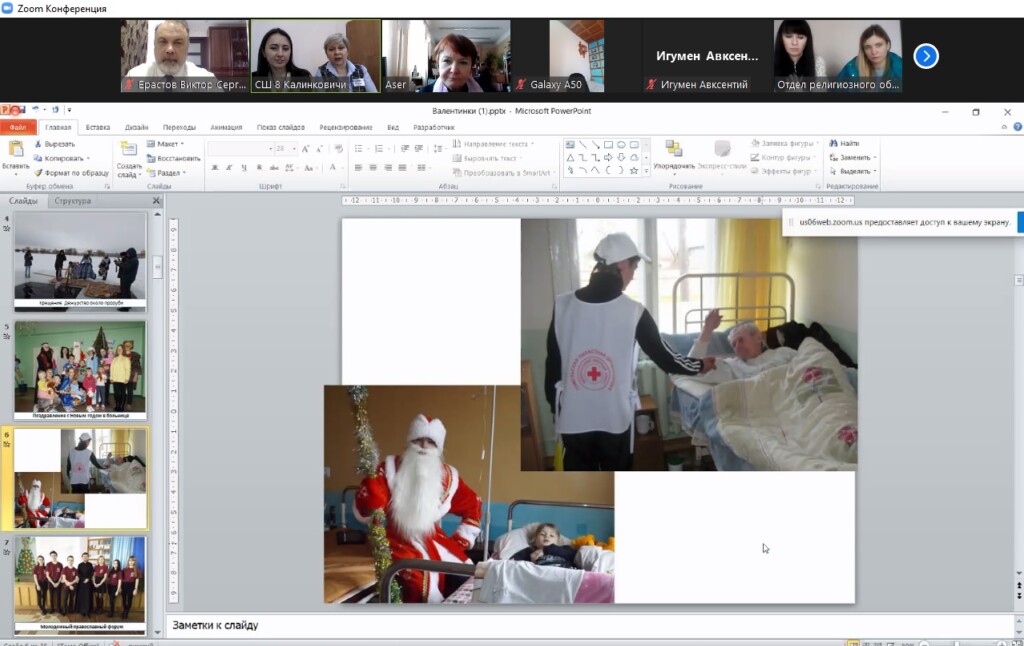Click the Zoom next participants arrow button

pyautogui.click(x=925, y=56)
